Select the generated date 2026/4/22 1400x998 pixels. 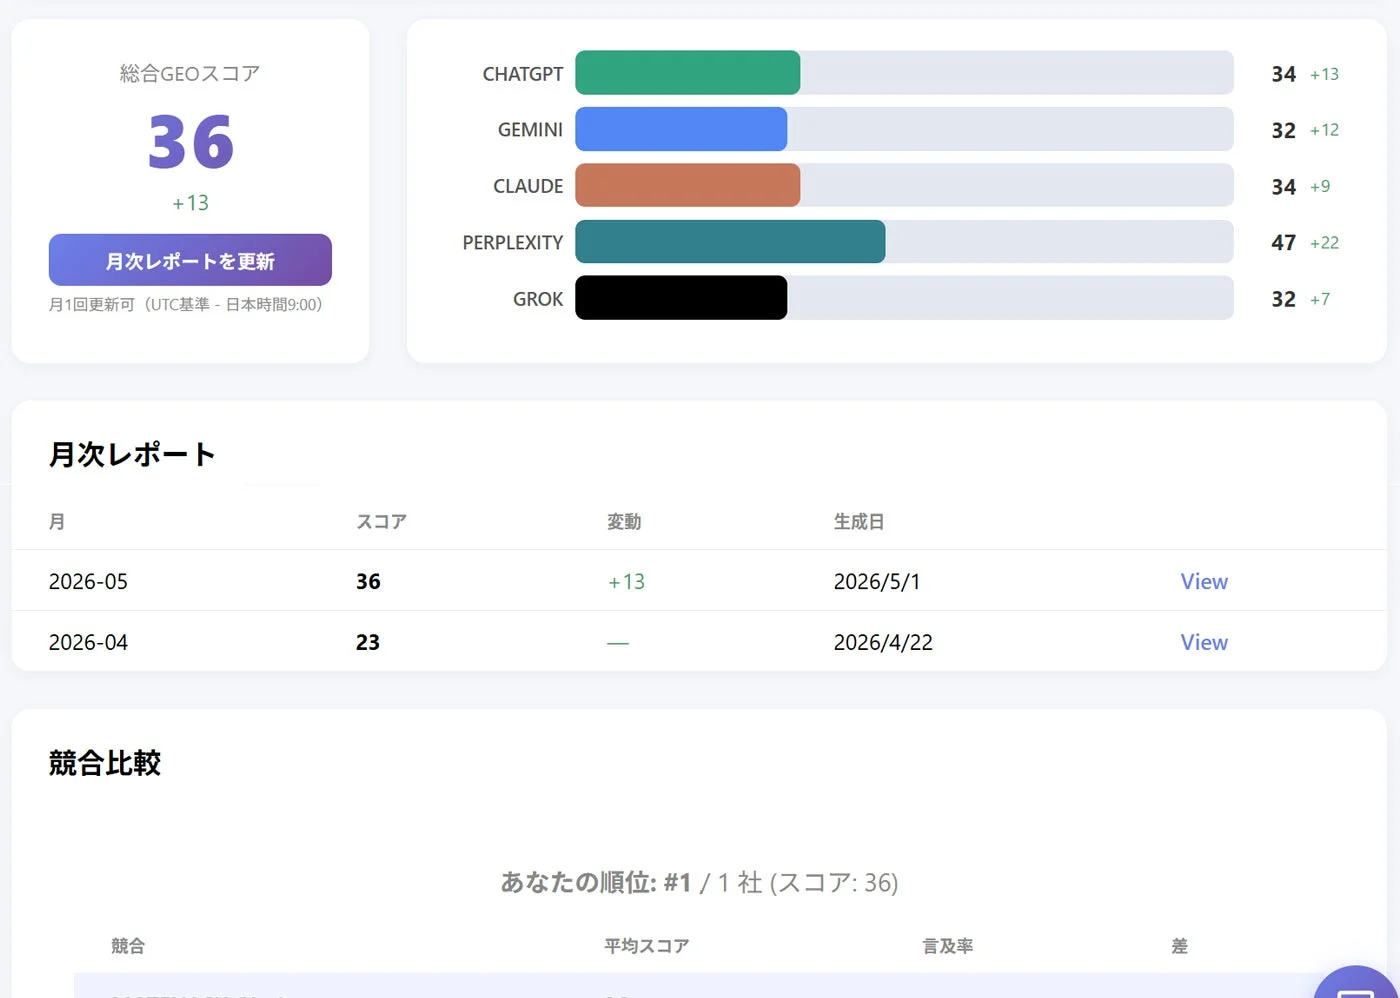(883, 642)
